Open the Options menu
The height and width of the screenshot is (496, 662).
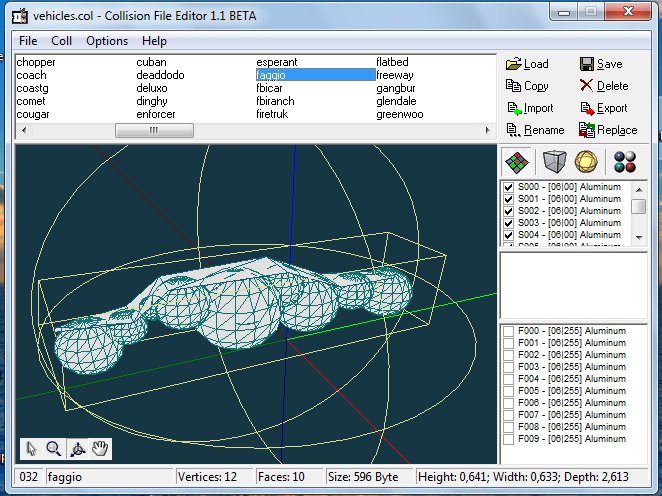pyautogui.click(x=107, y=41)
